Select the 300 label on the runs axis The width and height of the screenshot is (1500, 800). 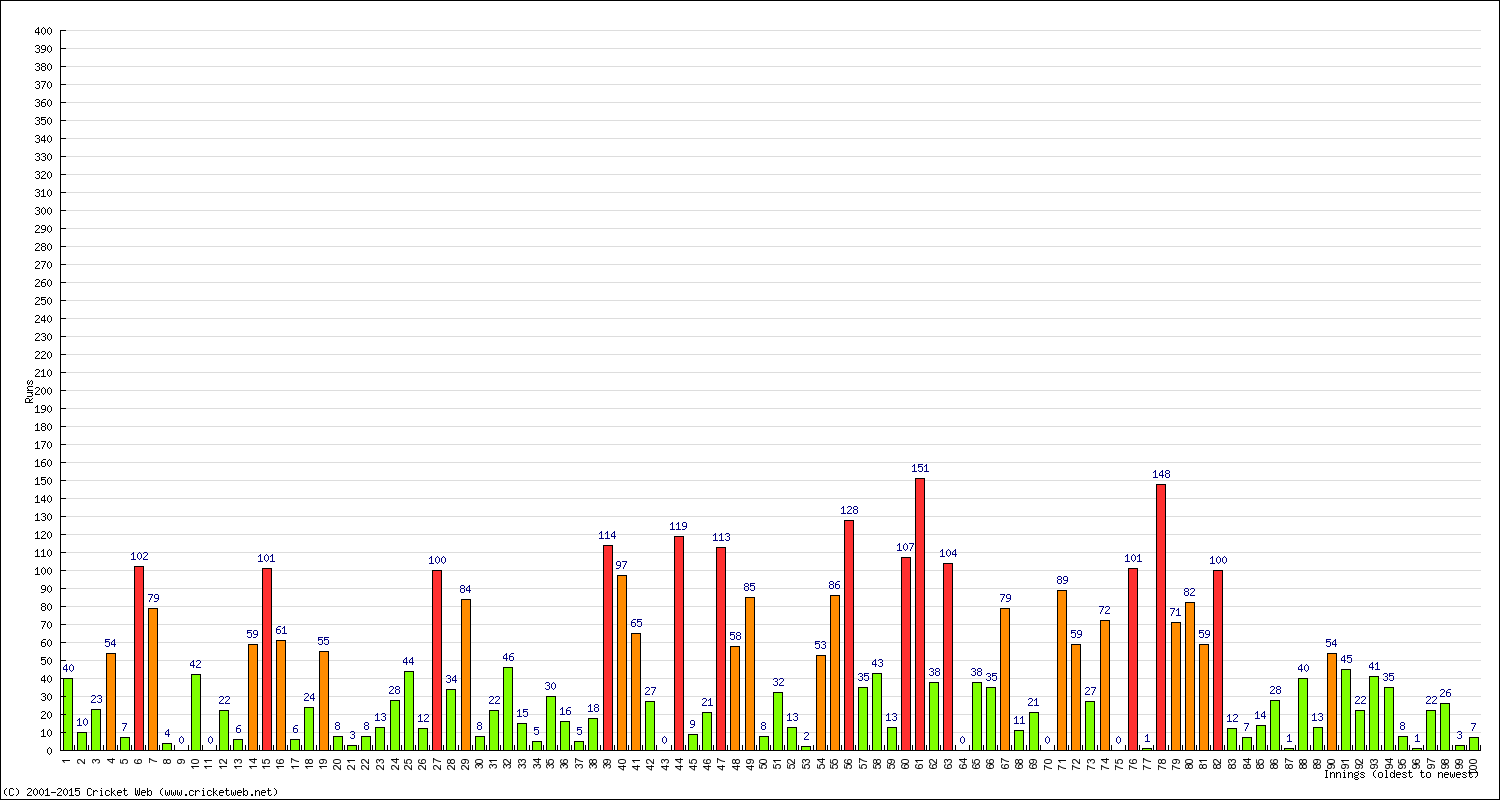pos(42,211)
